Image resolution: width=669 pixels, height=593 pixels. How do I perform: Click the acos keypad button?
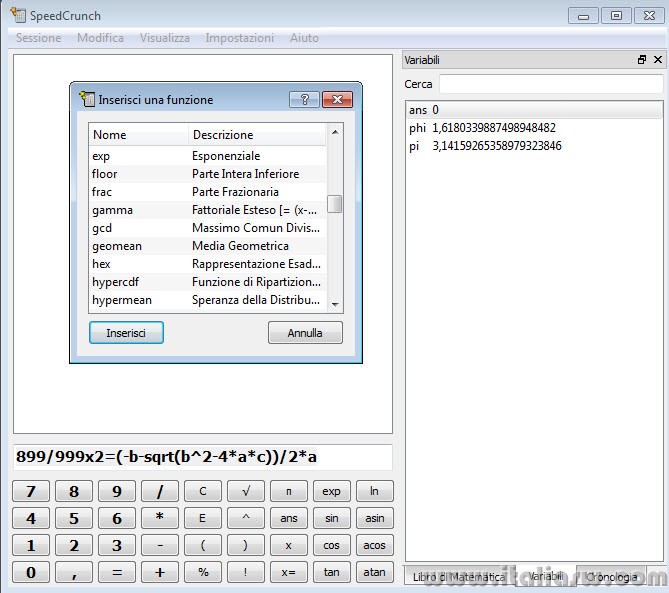375,545
